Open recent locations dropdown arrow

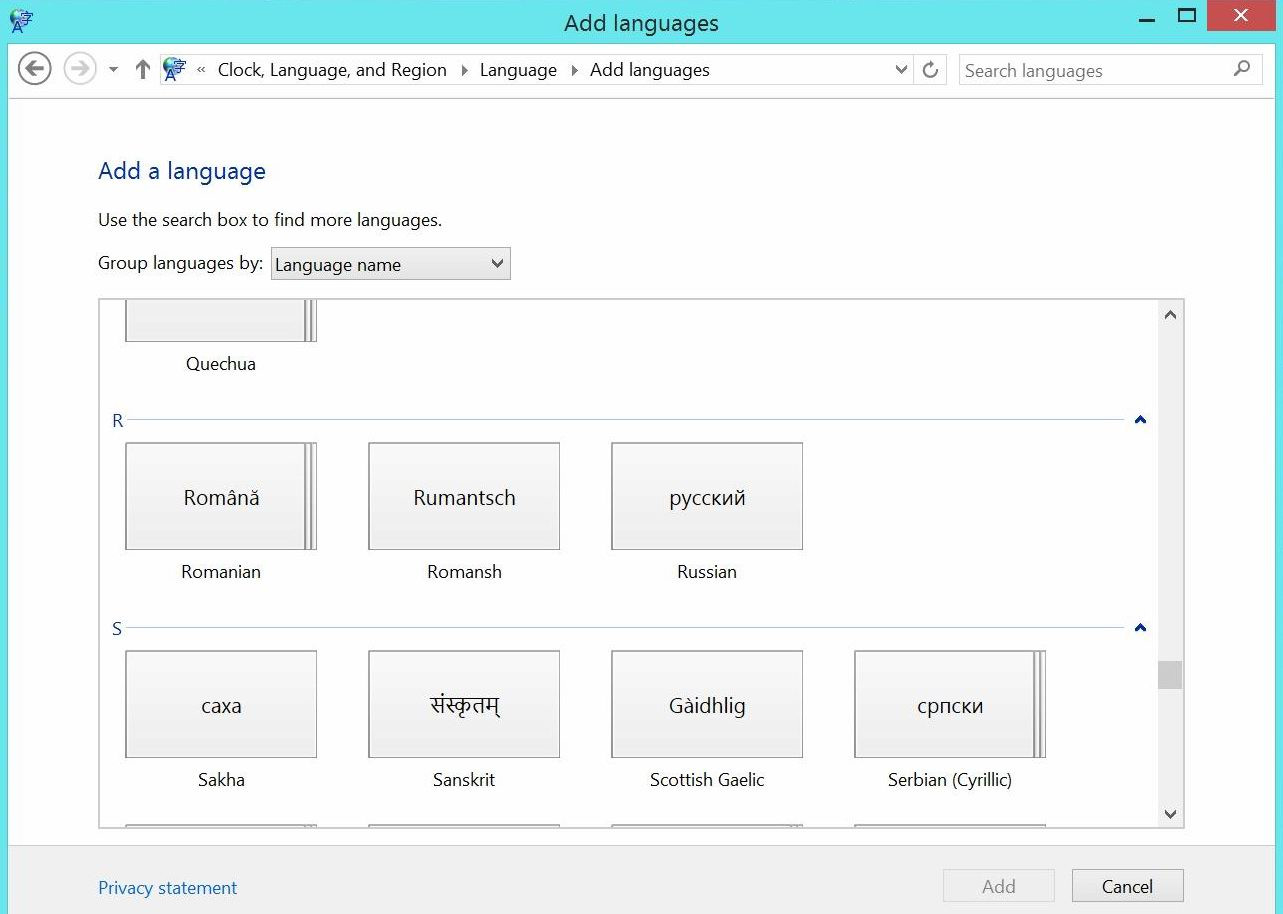pyautogui.click(x=113, y=70)
